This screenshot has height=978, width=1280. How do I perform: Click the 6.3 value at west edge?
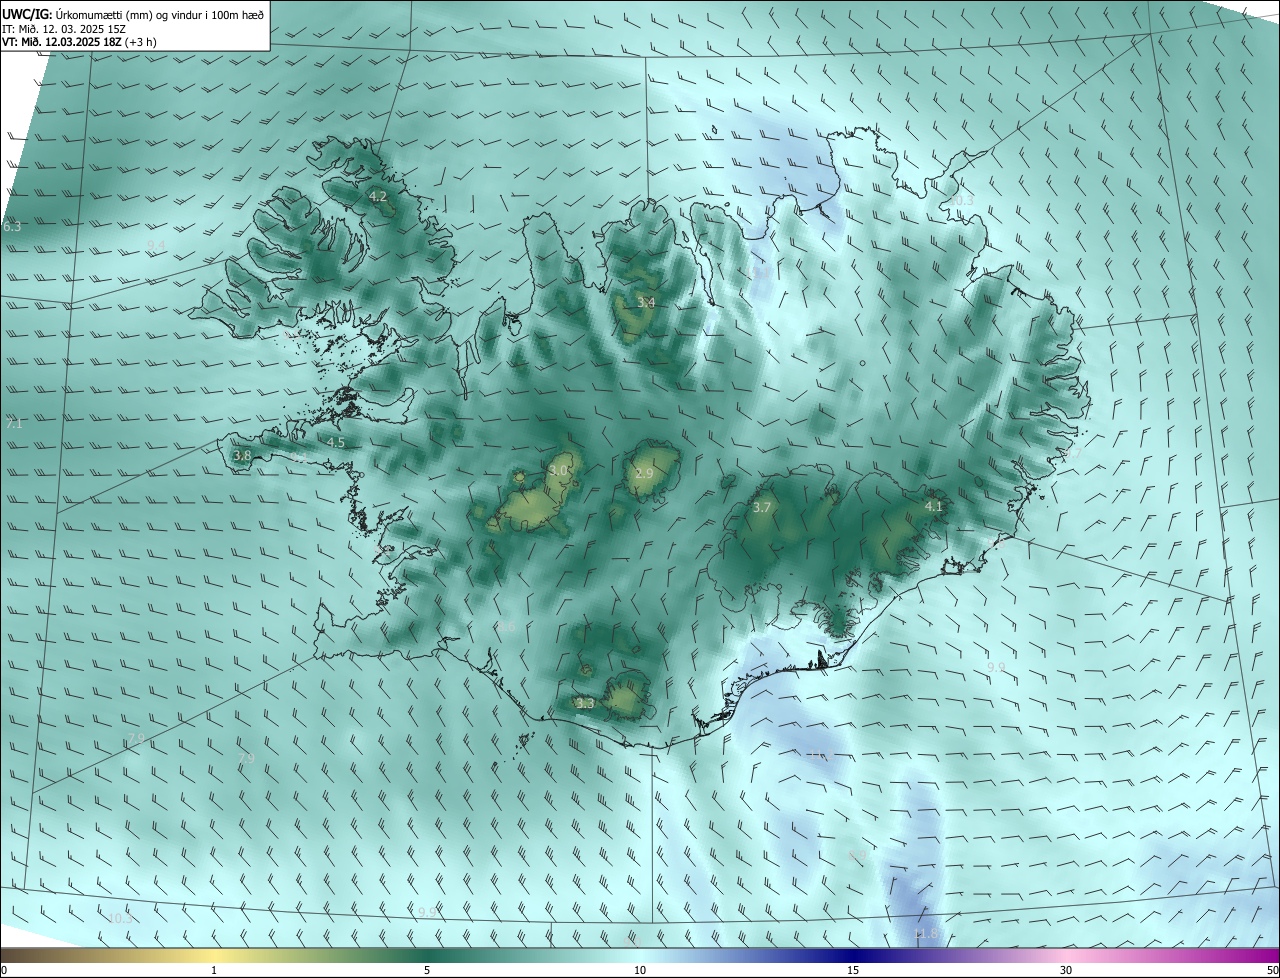click(x=12, y=228)
